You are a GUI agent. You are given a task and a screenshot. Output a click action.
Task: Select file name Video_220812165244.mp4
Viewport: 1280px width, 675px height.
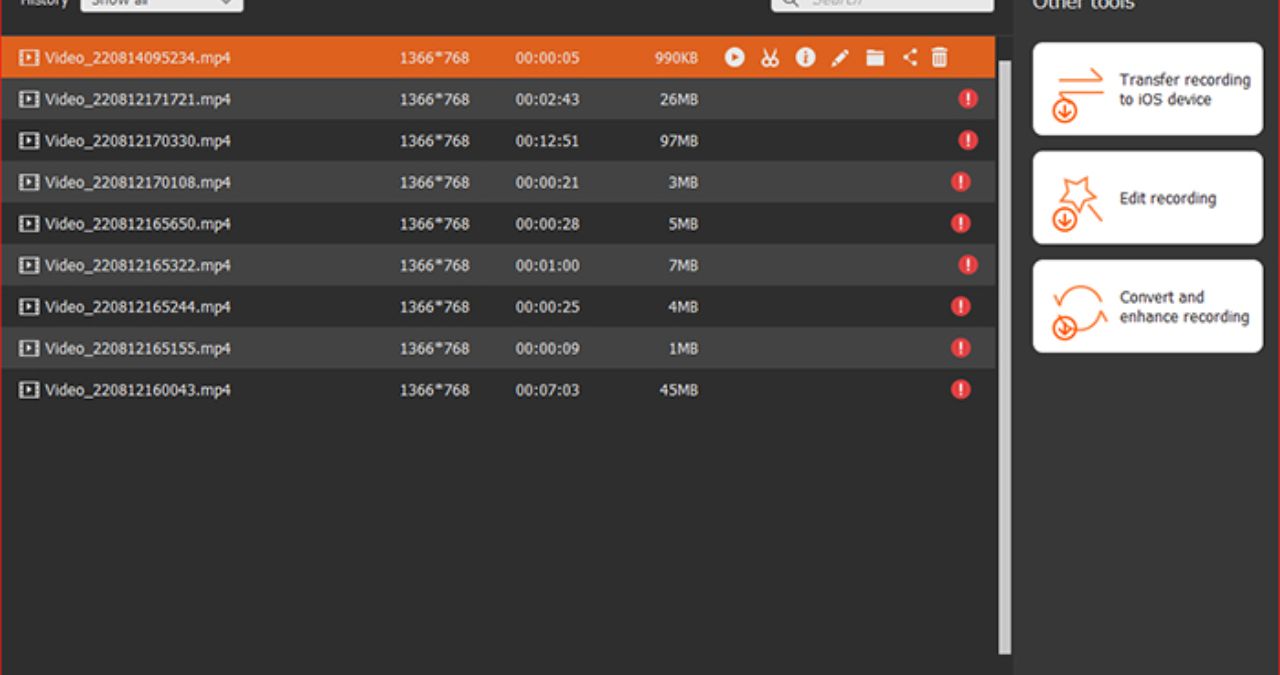(138, 307)
